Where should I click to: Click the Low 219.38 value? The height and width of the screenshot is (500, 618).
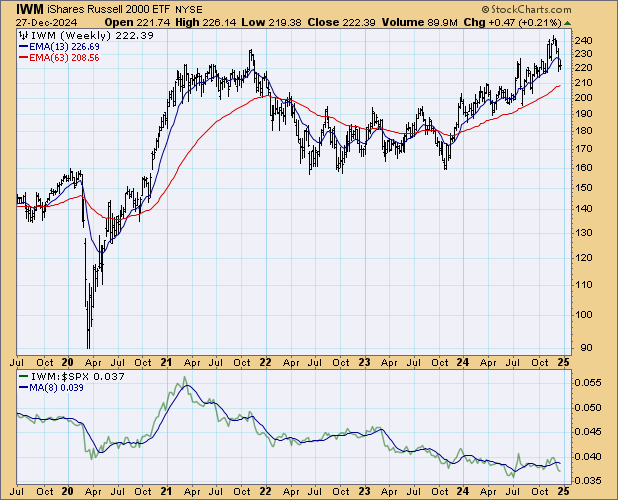tap(272, 22)
